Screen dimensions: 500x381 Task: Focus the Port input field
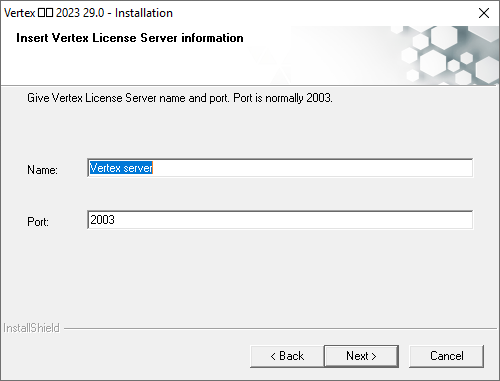280,220
